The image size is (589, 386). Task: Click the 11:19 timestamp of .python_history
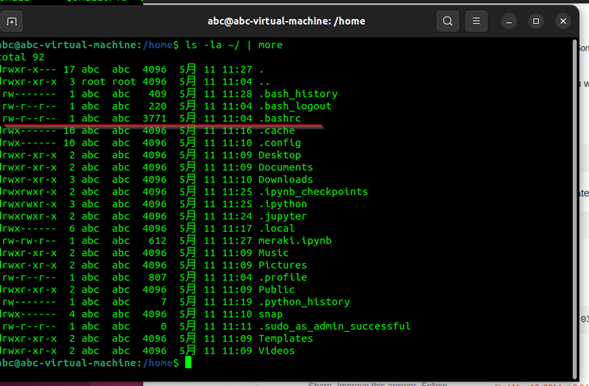(x=237, y=302)
